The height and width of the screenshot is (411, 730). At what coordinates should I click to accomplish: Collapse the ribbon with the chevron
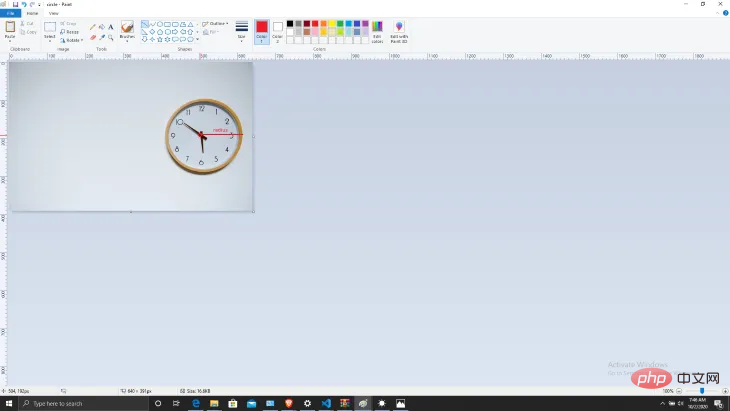coord(717,13)
